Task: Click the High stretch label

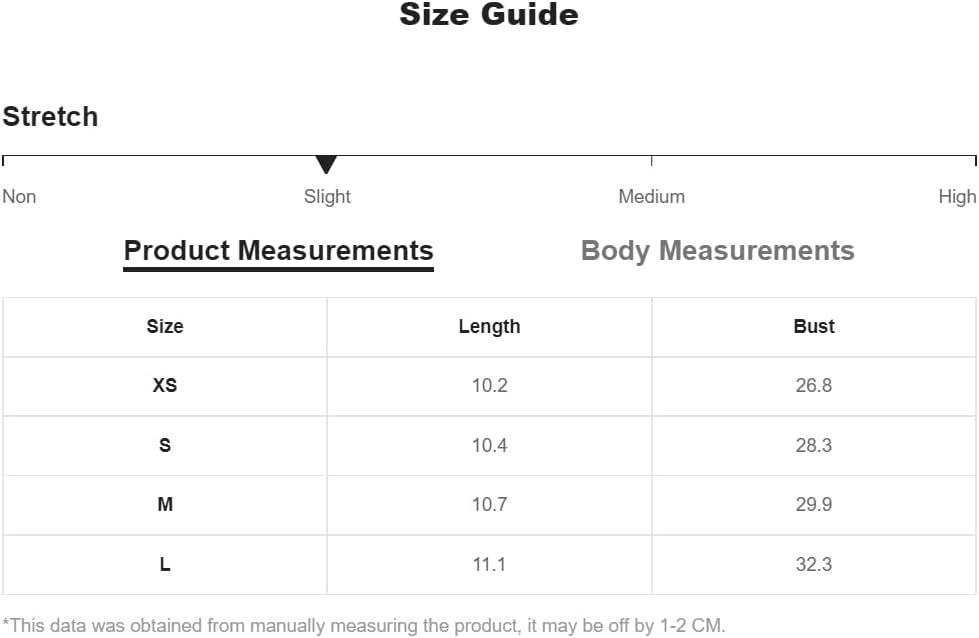Action: [x=957, y=197]
